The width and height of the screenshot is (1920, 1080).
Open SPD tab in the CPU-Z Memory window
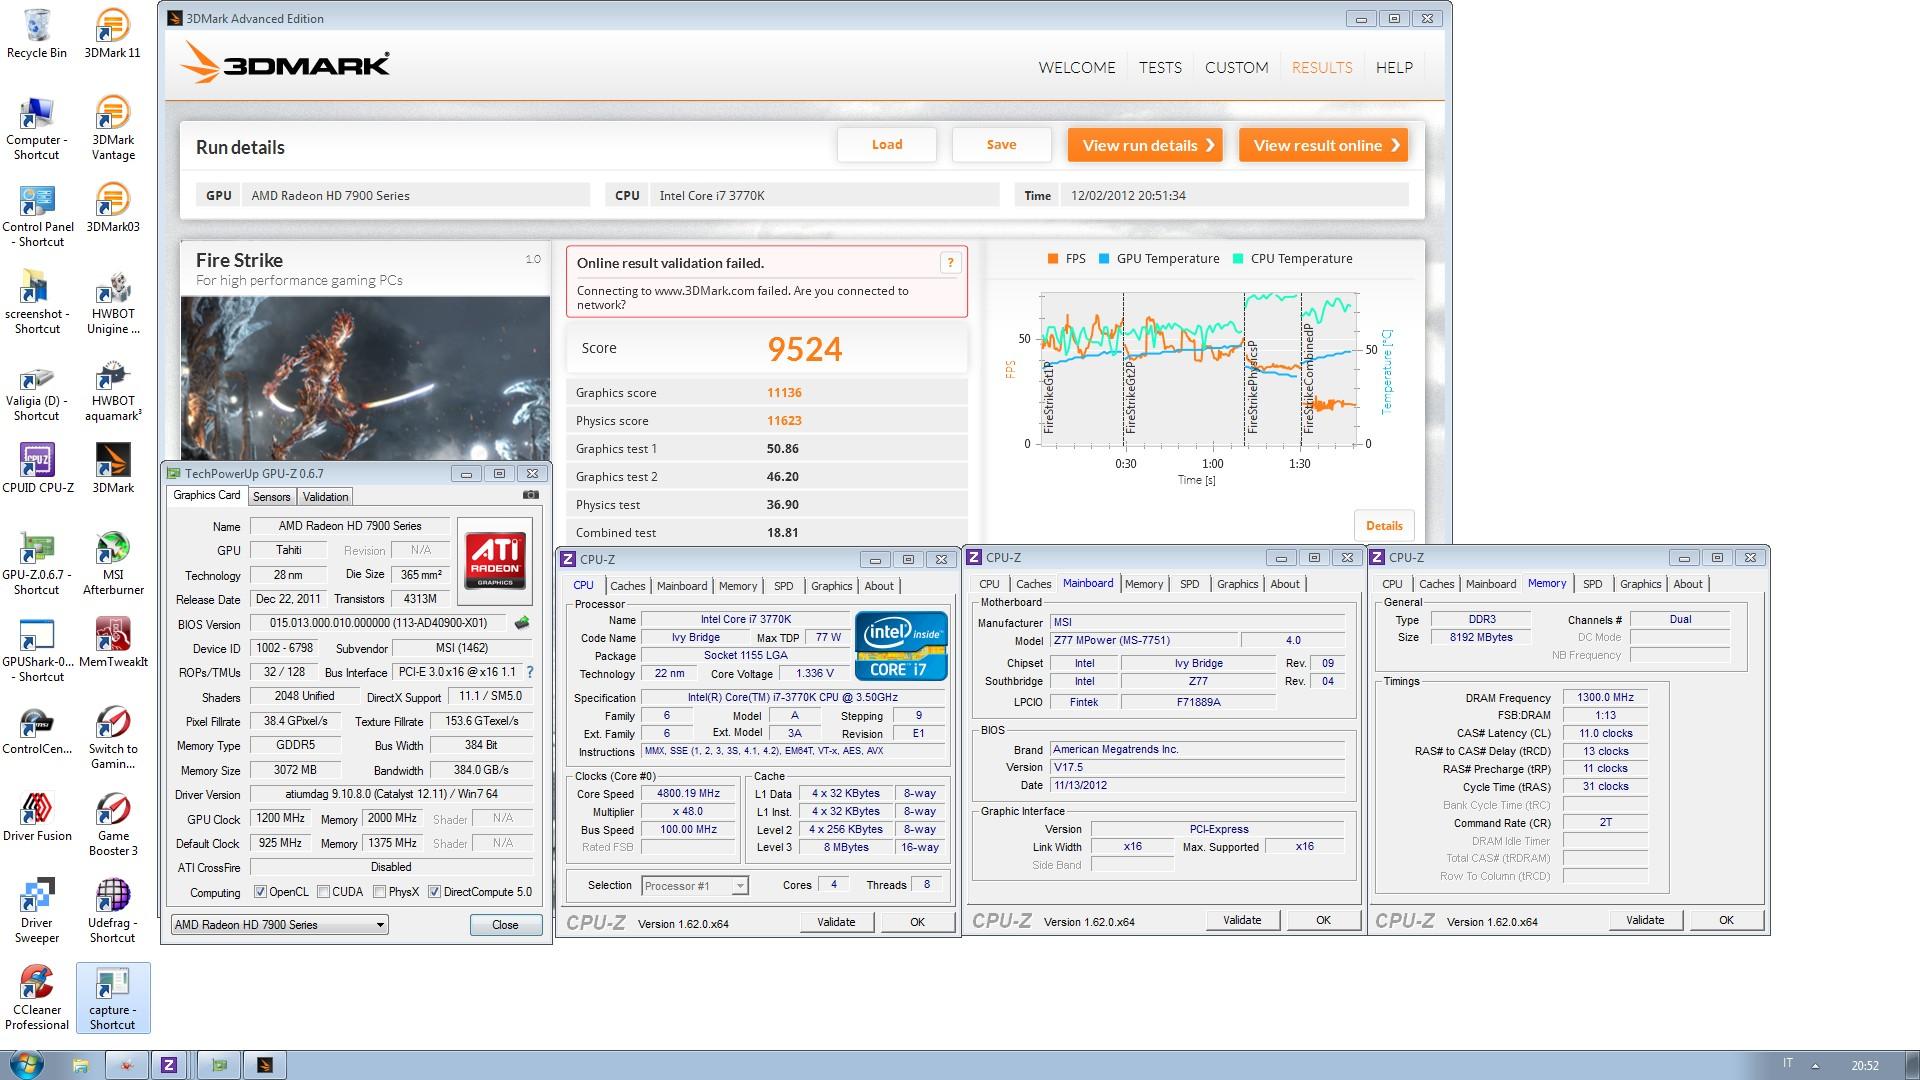pos(1592,584)
